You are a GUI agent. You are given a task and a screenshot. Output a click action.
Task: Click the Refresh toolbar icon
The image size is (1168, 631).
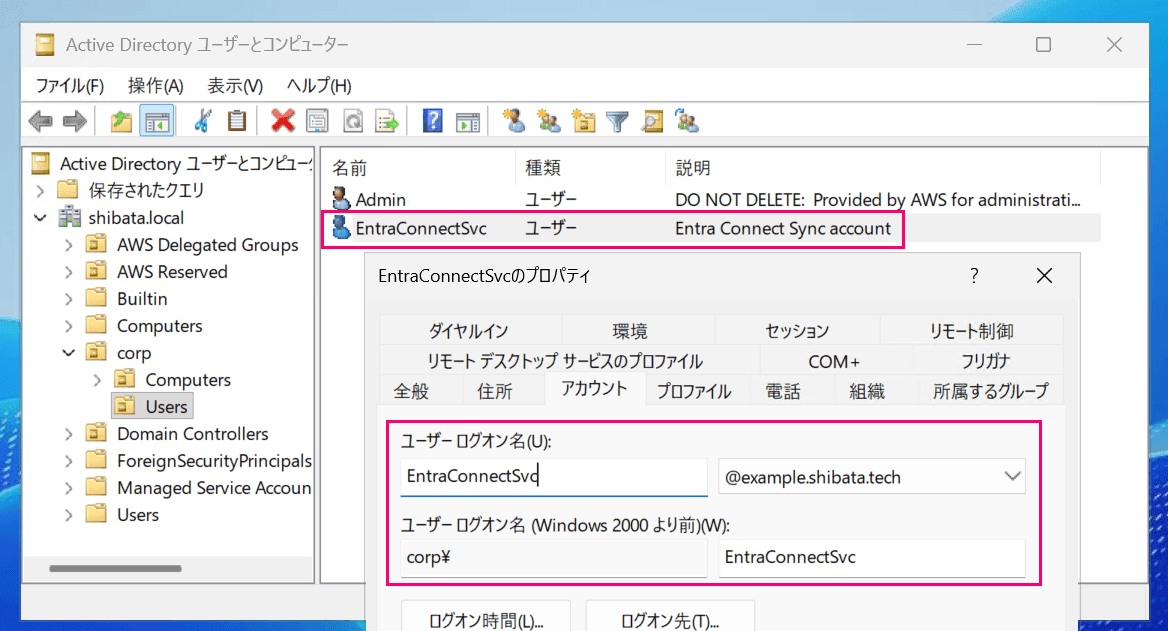pyautogui.click(x=353, y=121)
